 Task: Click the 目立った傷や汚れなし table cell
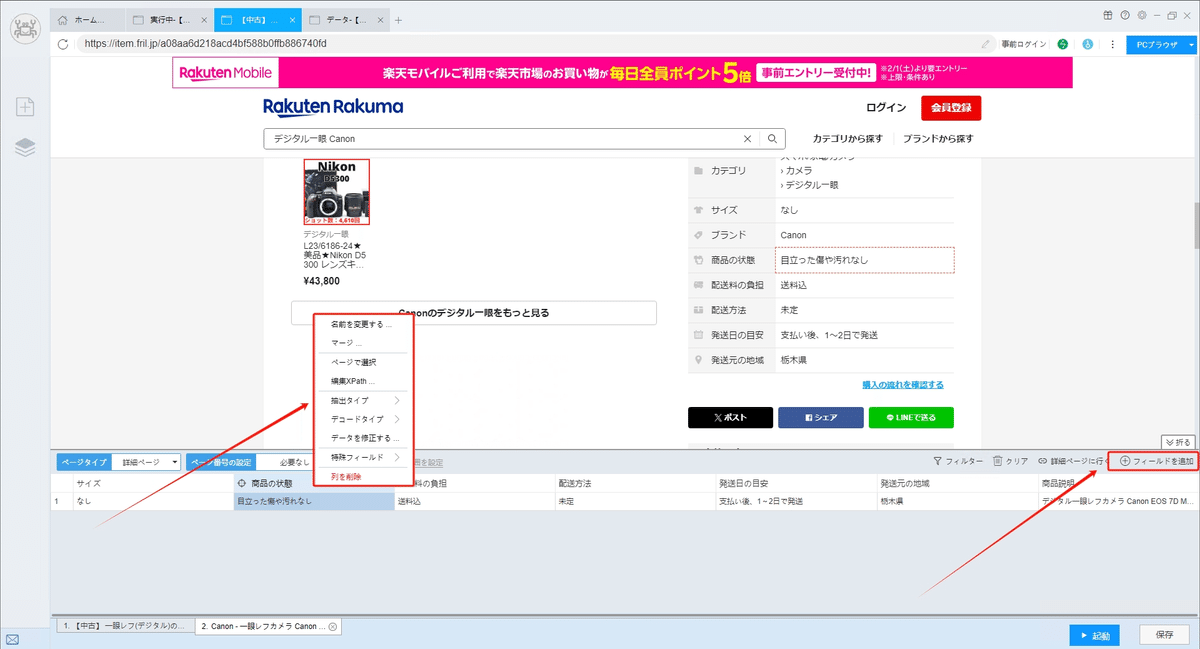(314, 501)
